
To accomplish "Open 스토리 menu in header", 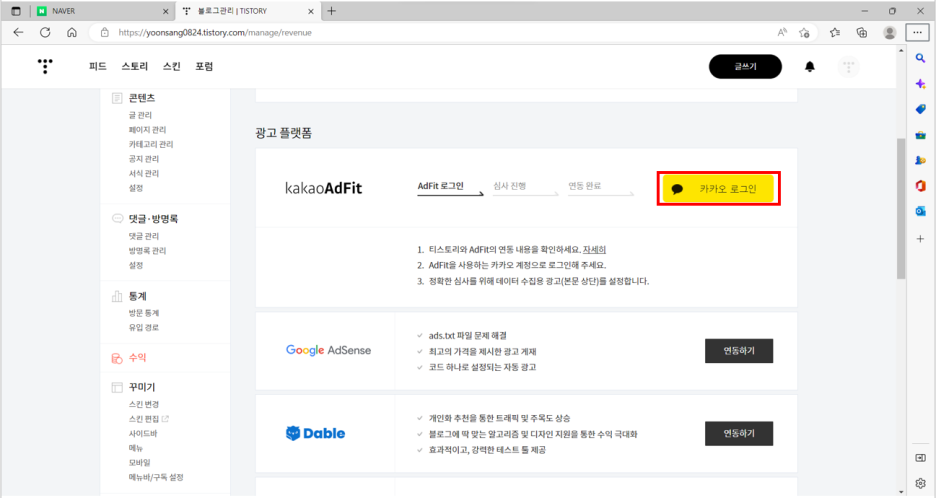I will click(x=134, y=66).
